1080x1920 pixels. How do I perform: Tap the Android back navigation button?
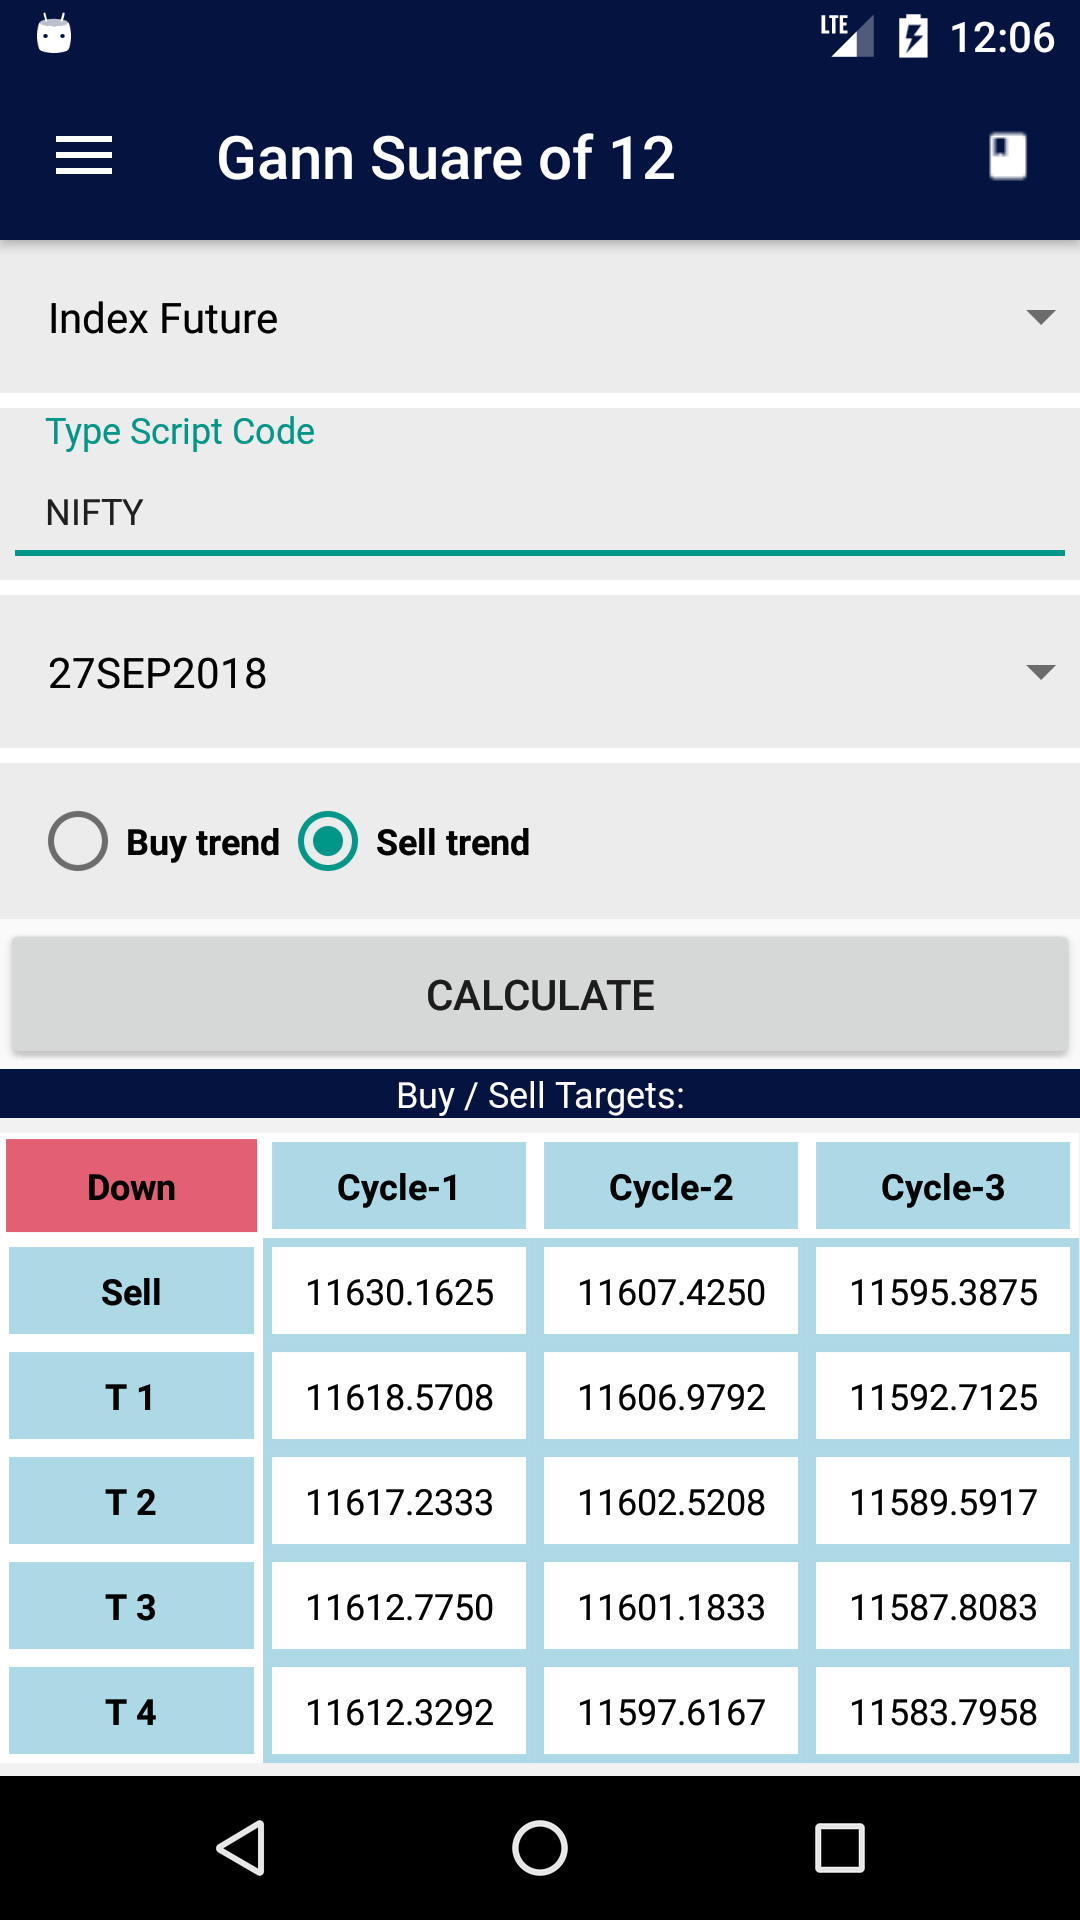click(241, 1847)
